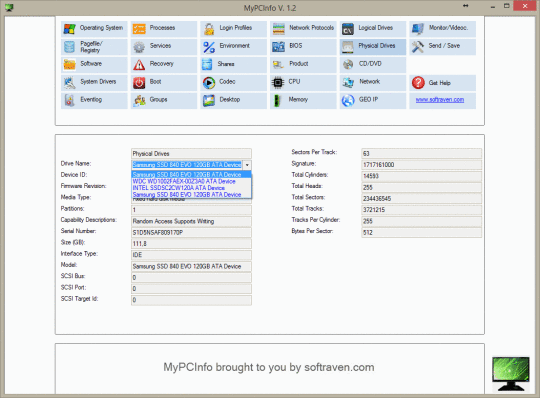Open the Desktop picture icon
Screen dimensions: 540x398
click(x=209, y=101)
